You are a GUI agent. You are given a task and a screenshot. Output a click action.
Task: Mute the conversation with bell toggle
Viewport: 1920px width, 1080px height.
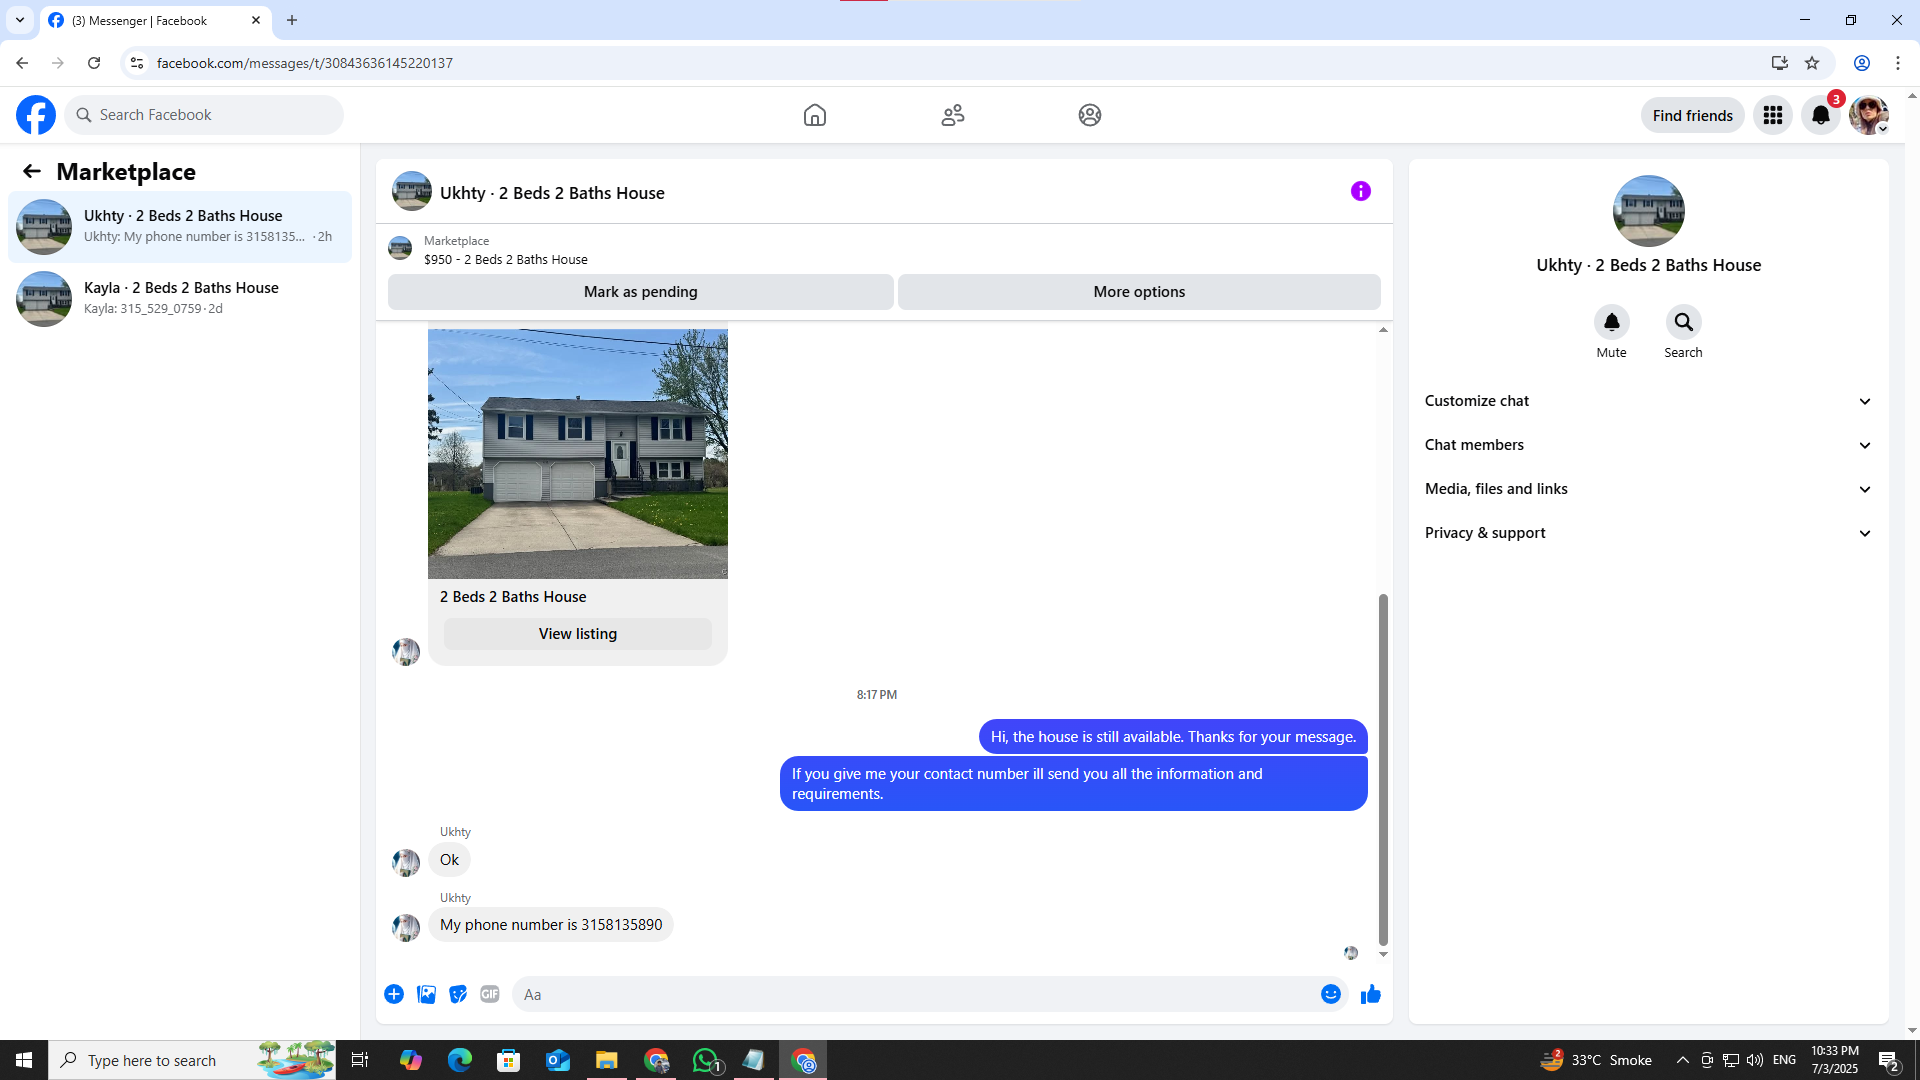(x=1611, y=323)
